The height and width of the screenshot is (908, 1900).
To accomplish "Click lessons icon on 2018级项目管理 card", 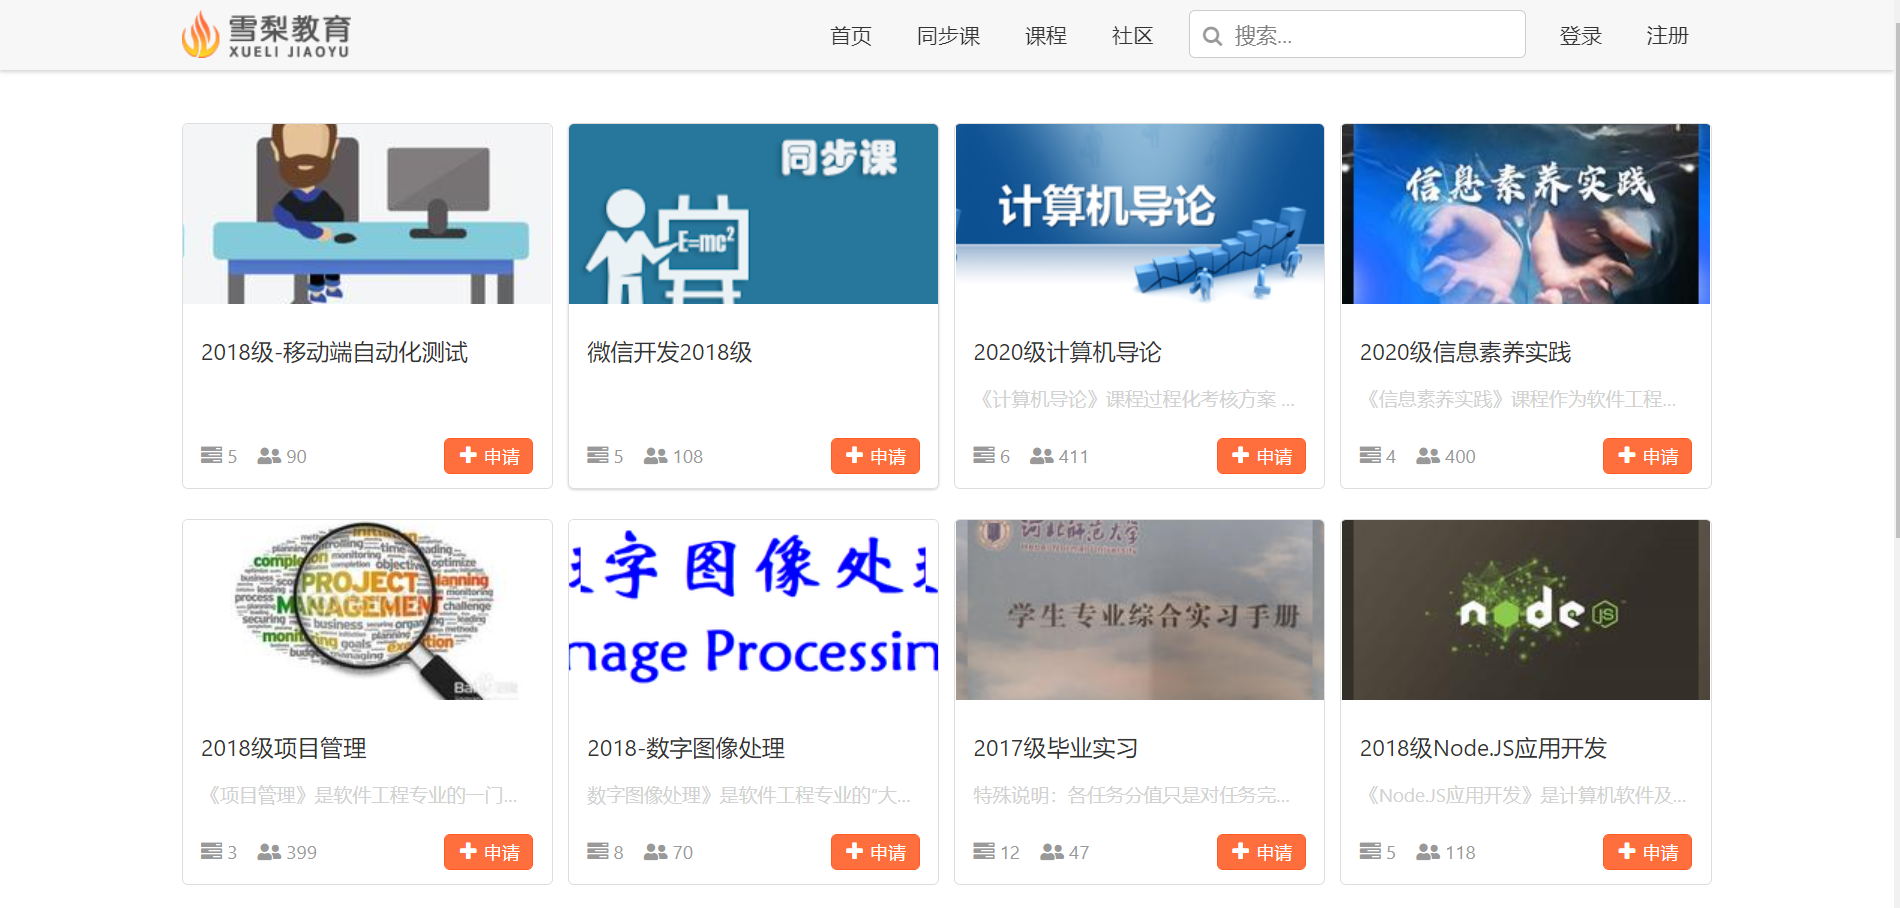I will pyautogui.click(x=211, y=851).
